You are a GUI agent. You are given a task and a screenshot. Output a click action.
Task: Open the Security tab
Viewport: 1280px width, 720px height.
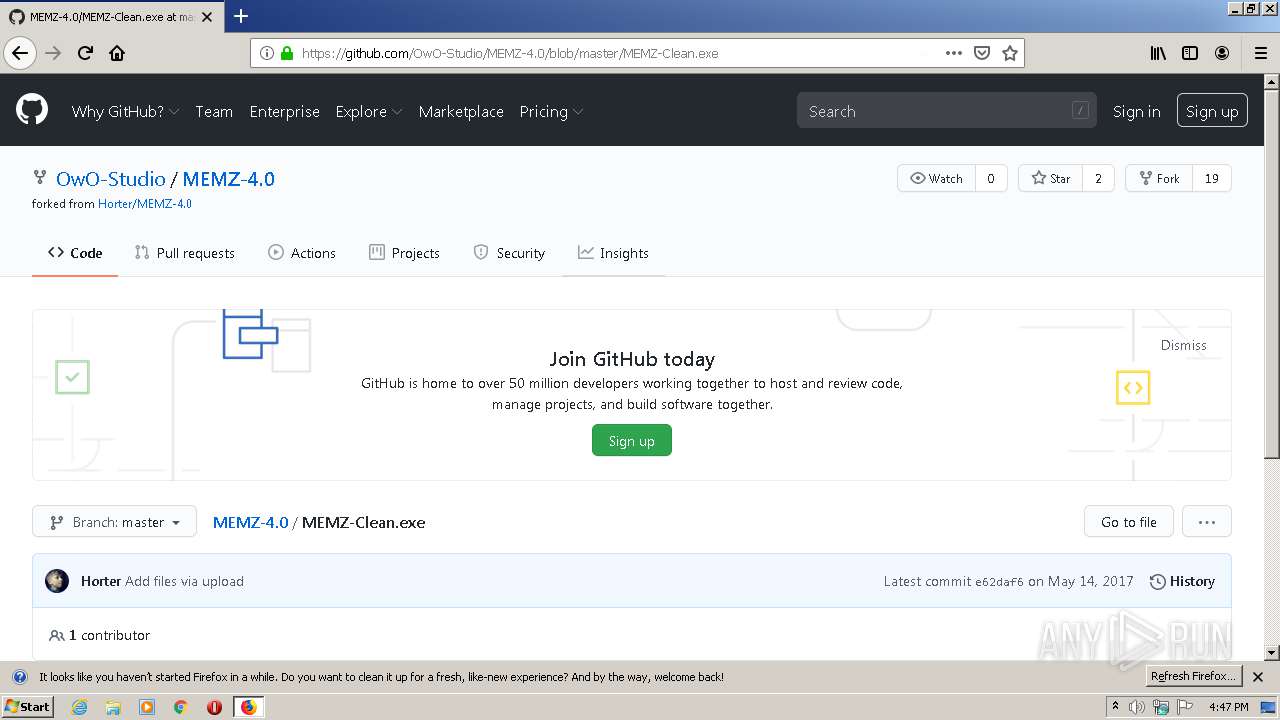(x=509, y=253)
